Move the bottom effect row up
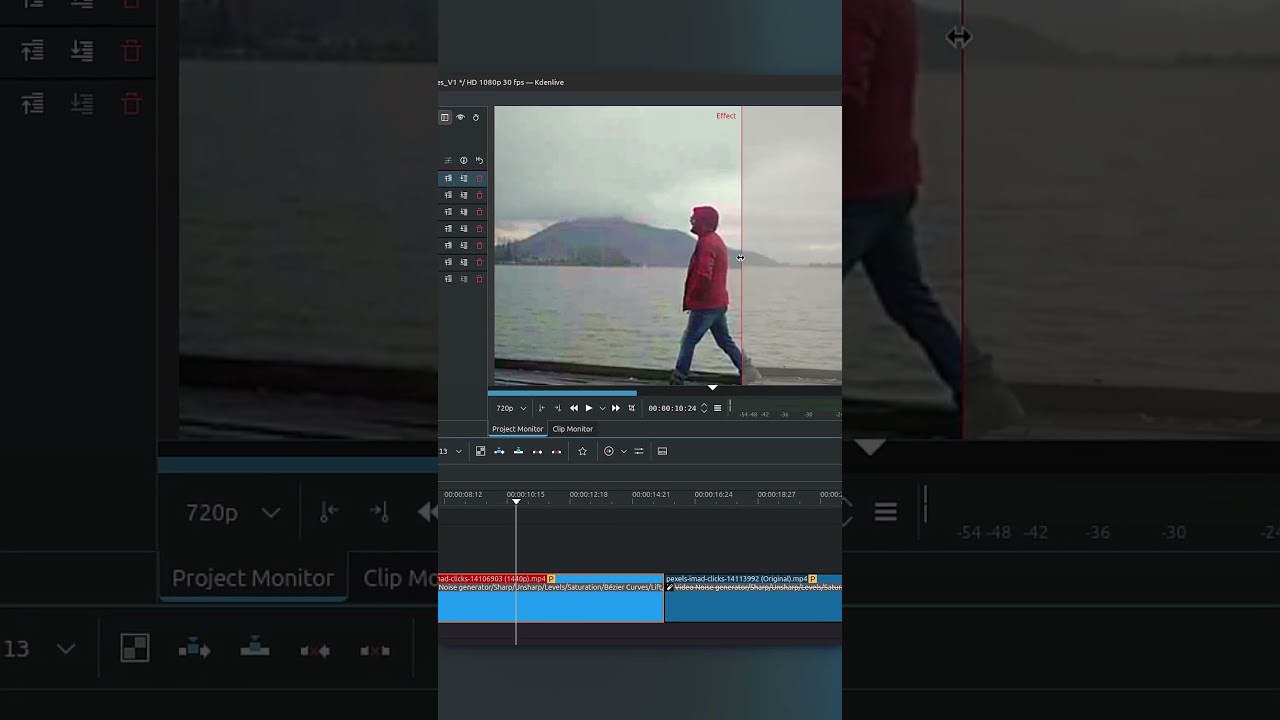Image resolution: width=1280 pixels, height=720 pixels. [448, 279]
